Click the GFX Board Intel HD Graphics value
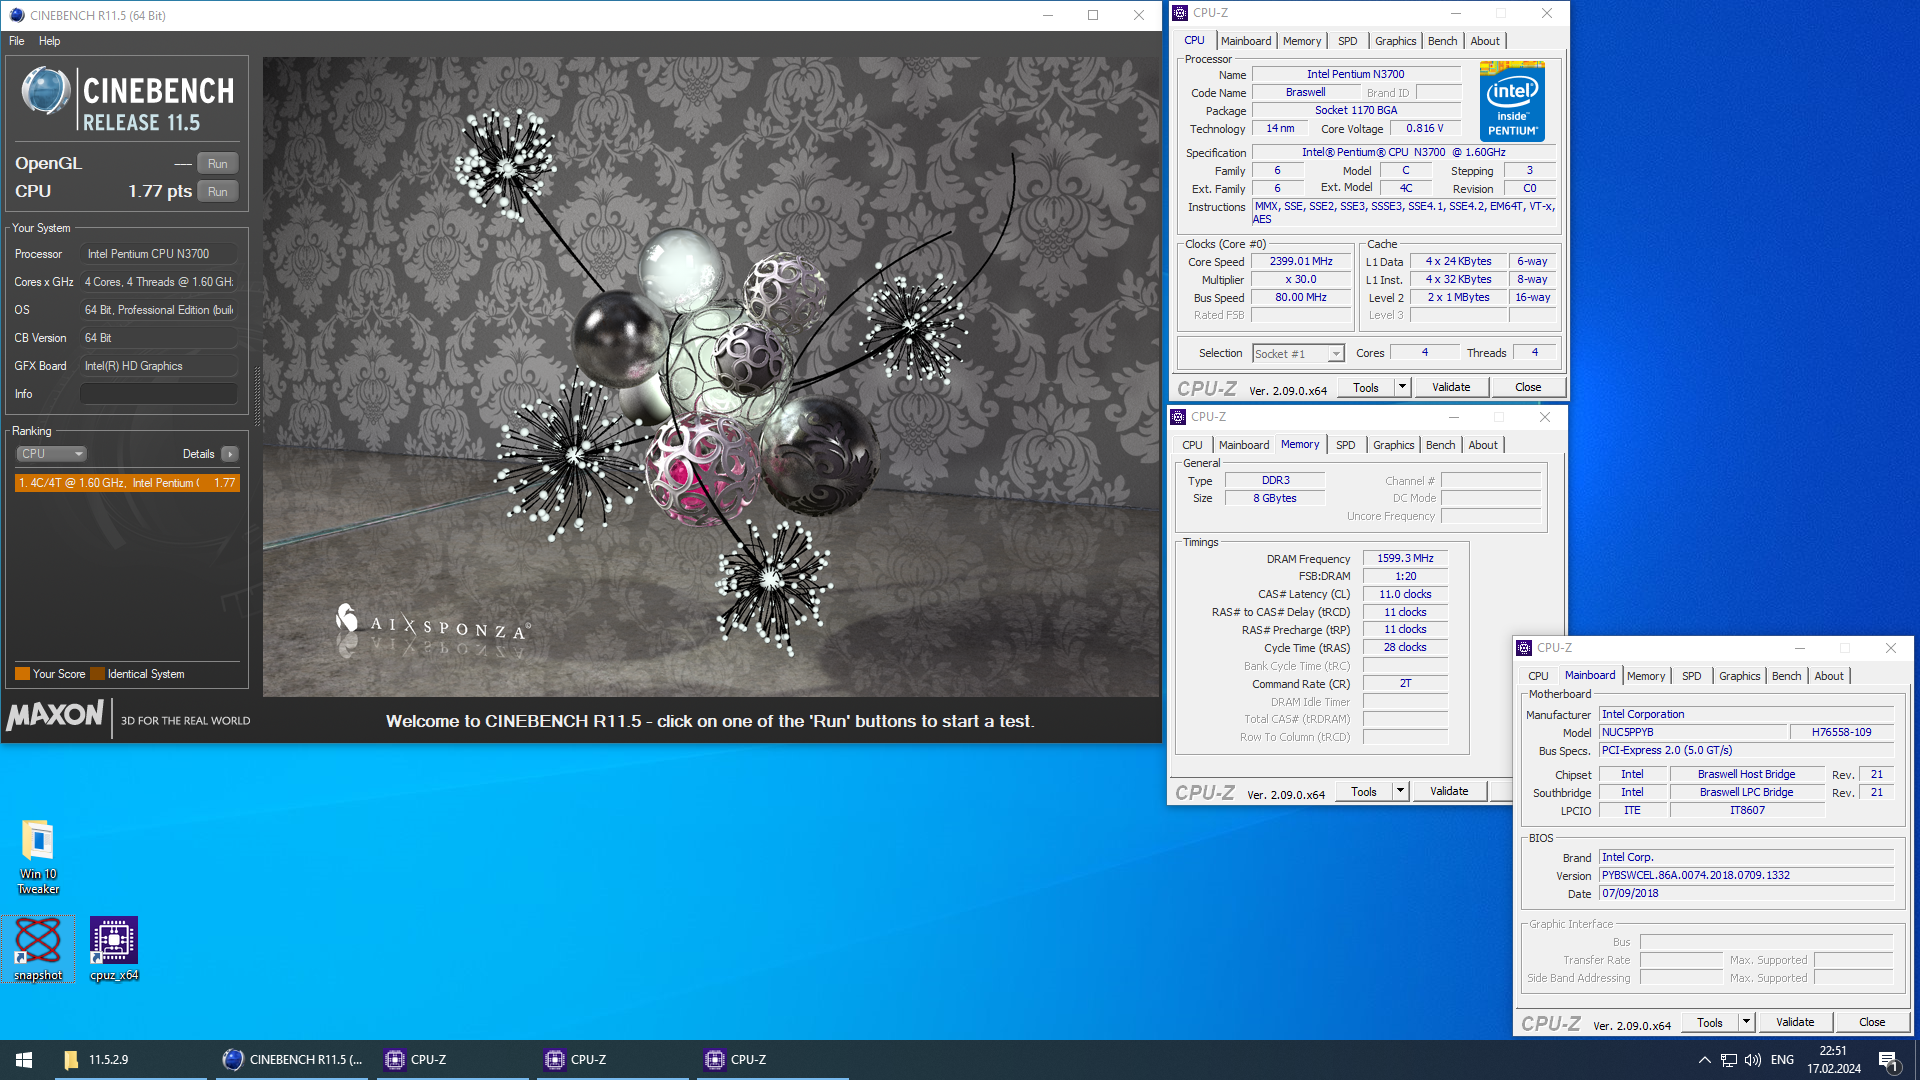This screenshot has width=1920, height=1080. (159, 366)
